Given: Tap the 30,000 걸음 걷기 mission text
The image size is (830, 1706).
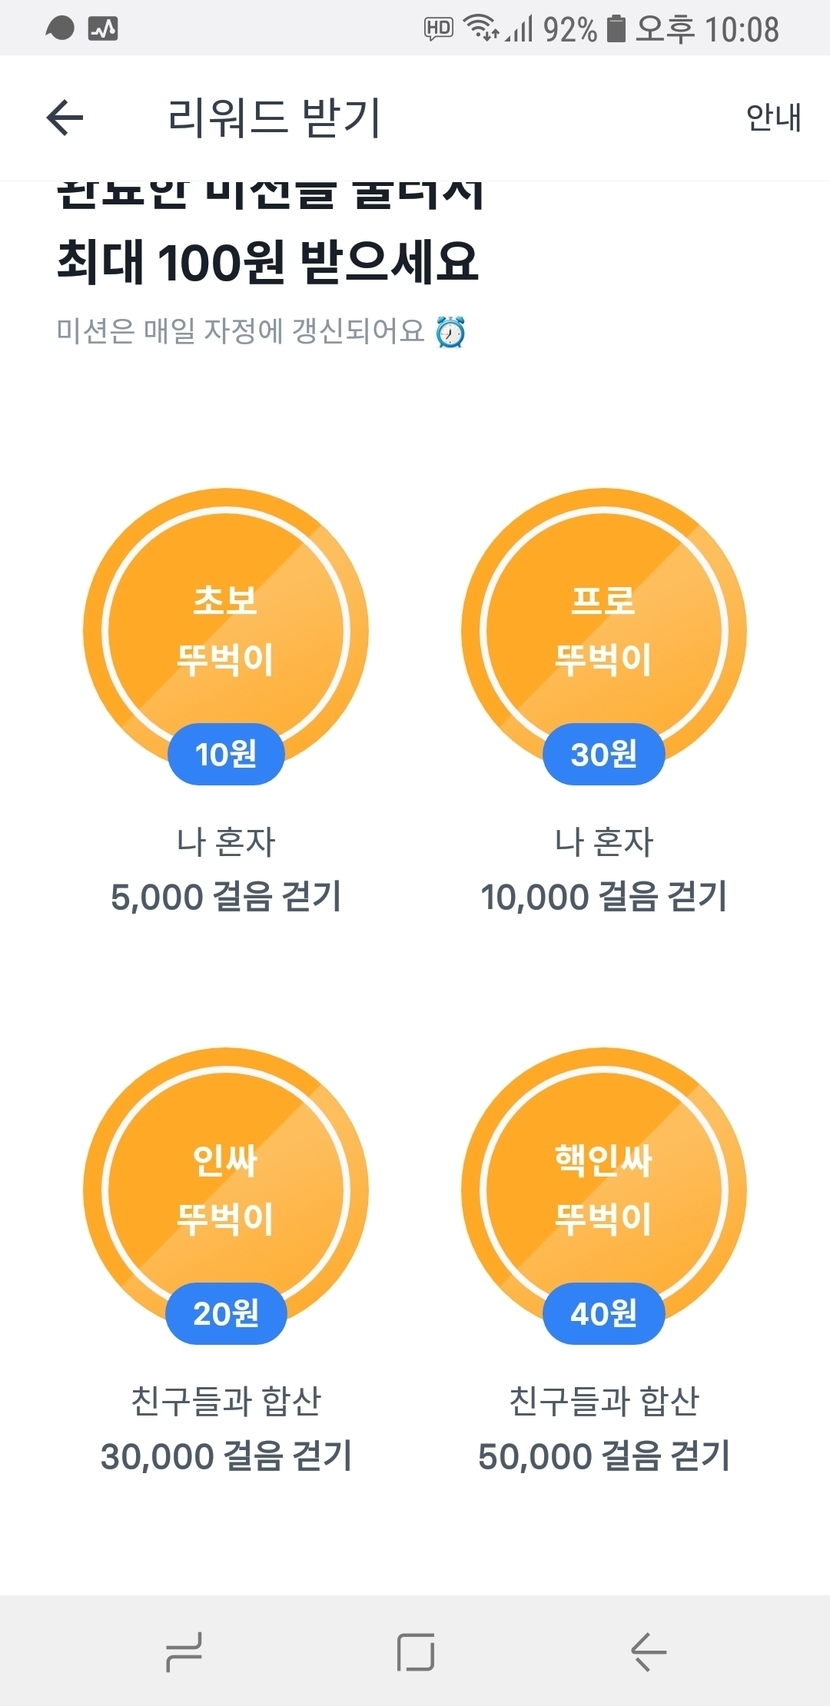Looking at the screenshot, I should [226, 1457].
